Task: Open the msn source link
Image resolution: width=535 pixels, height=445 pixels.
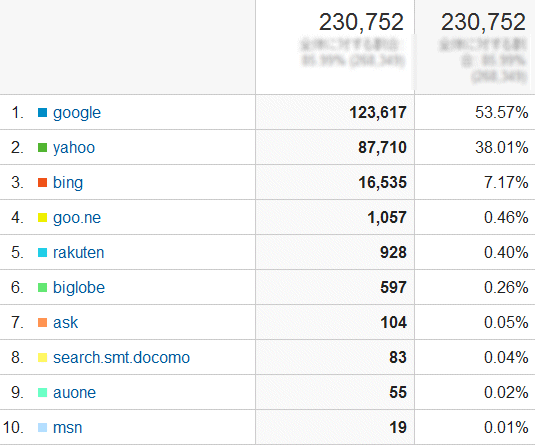Action: pyautogui.click(x=68, y=428)
